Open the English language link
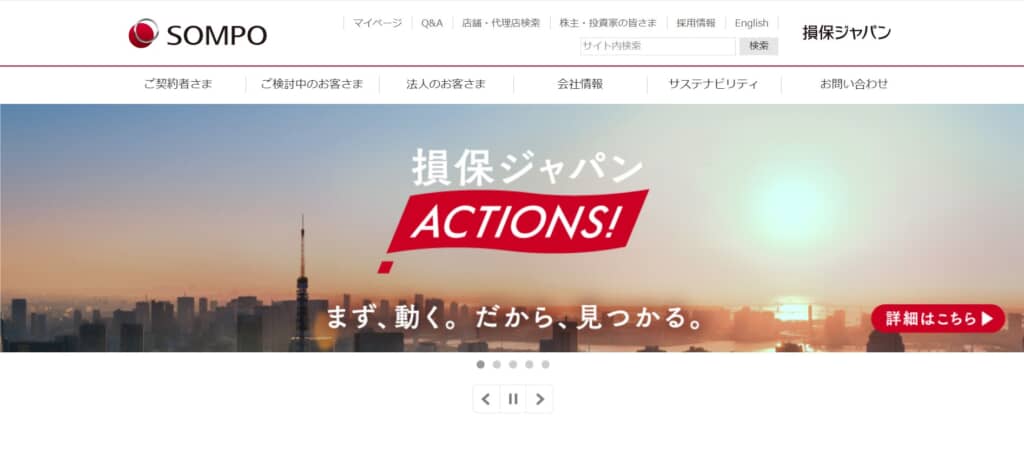 point(752,23)
